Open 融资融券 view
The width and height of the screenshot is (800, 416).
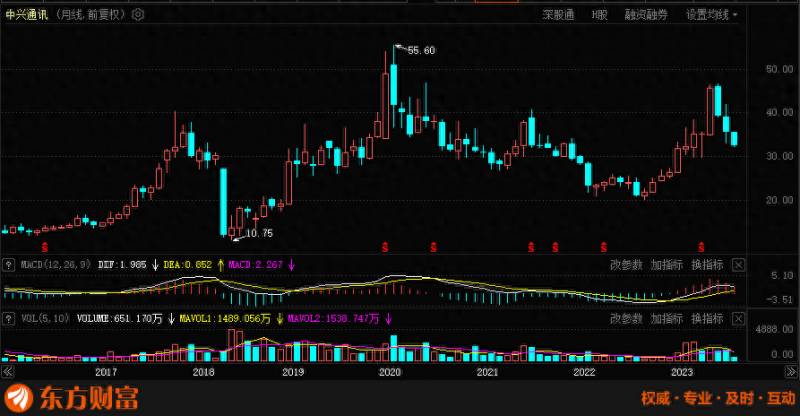(646, 15)
